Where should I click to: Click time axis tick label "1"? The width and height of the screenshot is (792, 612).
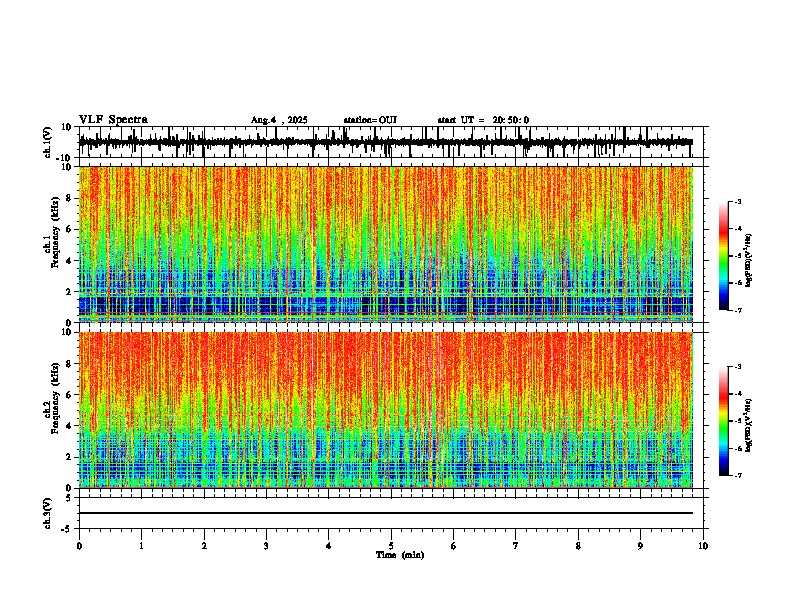141,546
